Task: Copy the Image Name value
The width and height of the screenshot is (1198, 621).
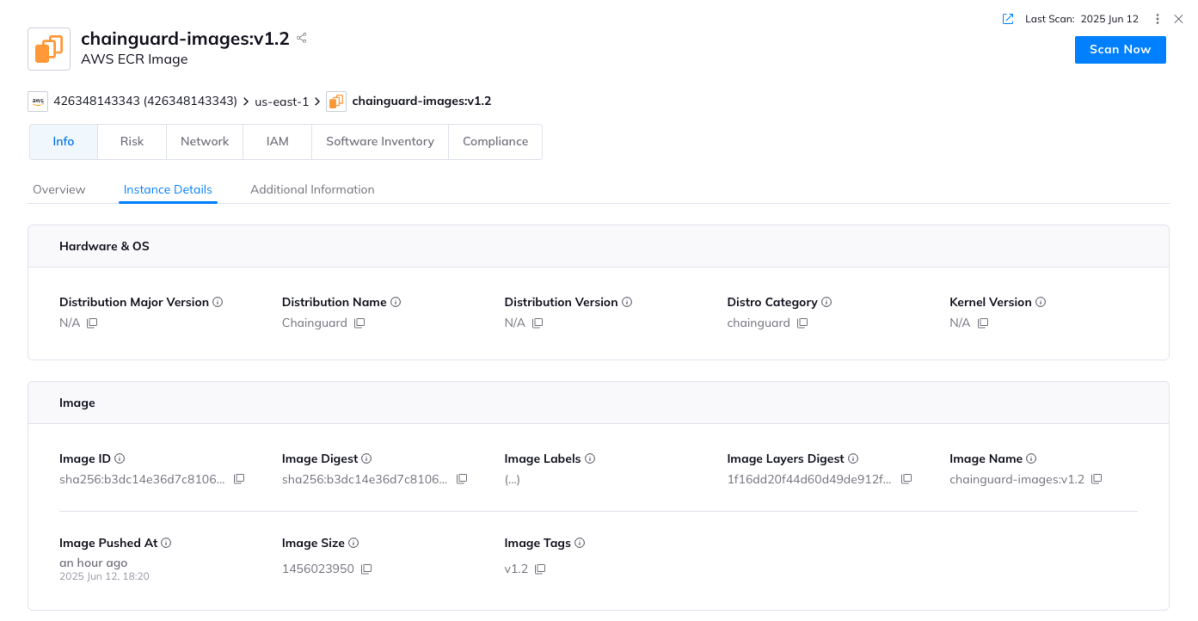Action: coord(1097,479)
